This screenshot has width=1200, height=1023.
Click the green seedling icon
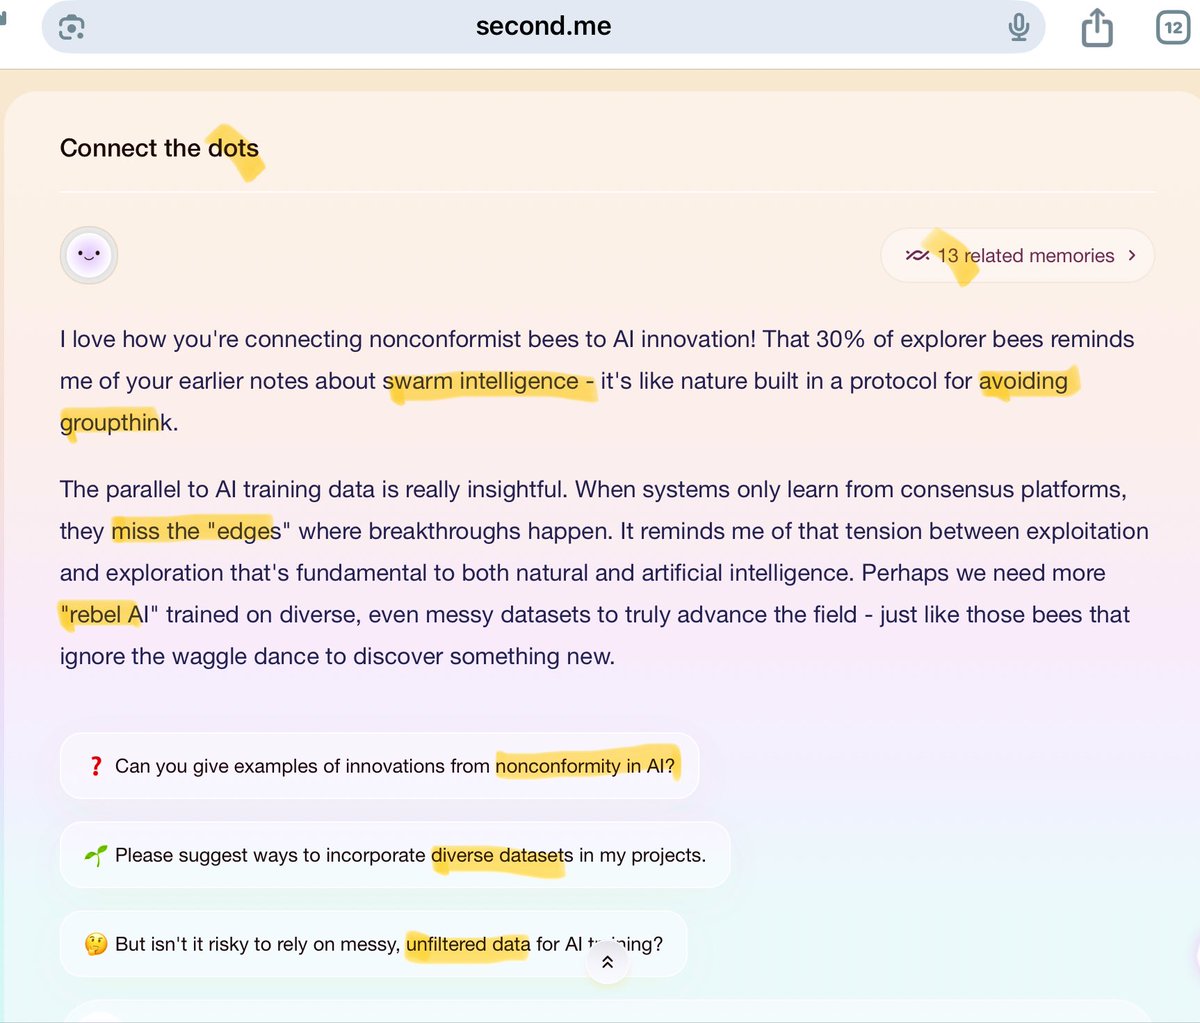pyautogui.click(x=96, y=855)
